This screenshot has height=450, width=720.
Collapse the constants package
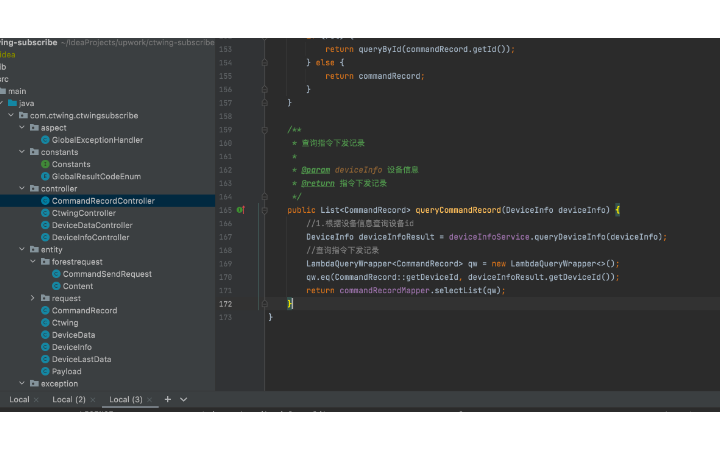(22, 152)
